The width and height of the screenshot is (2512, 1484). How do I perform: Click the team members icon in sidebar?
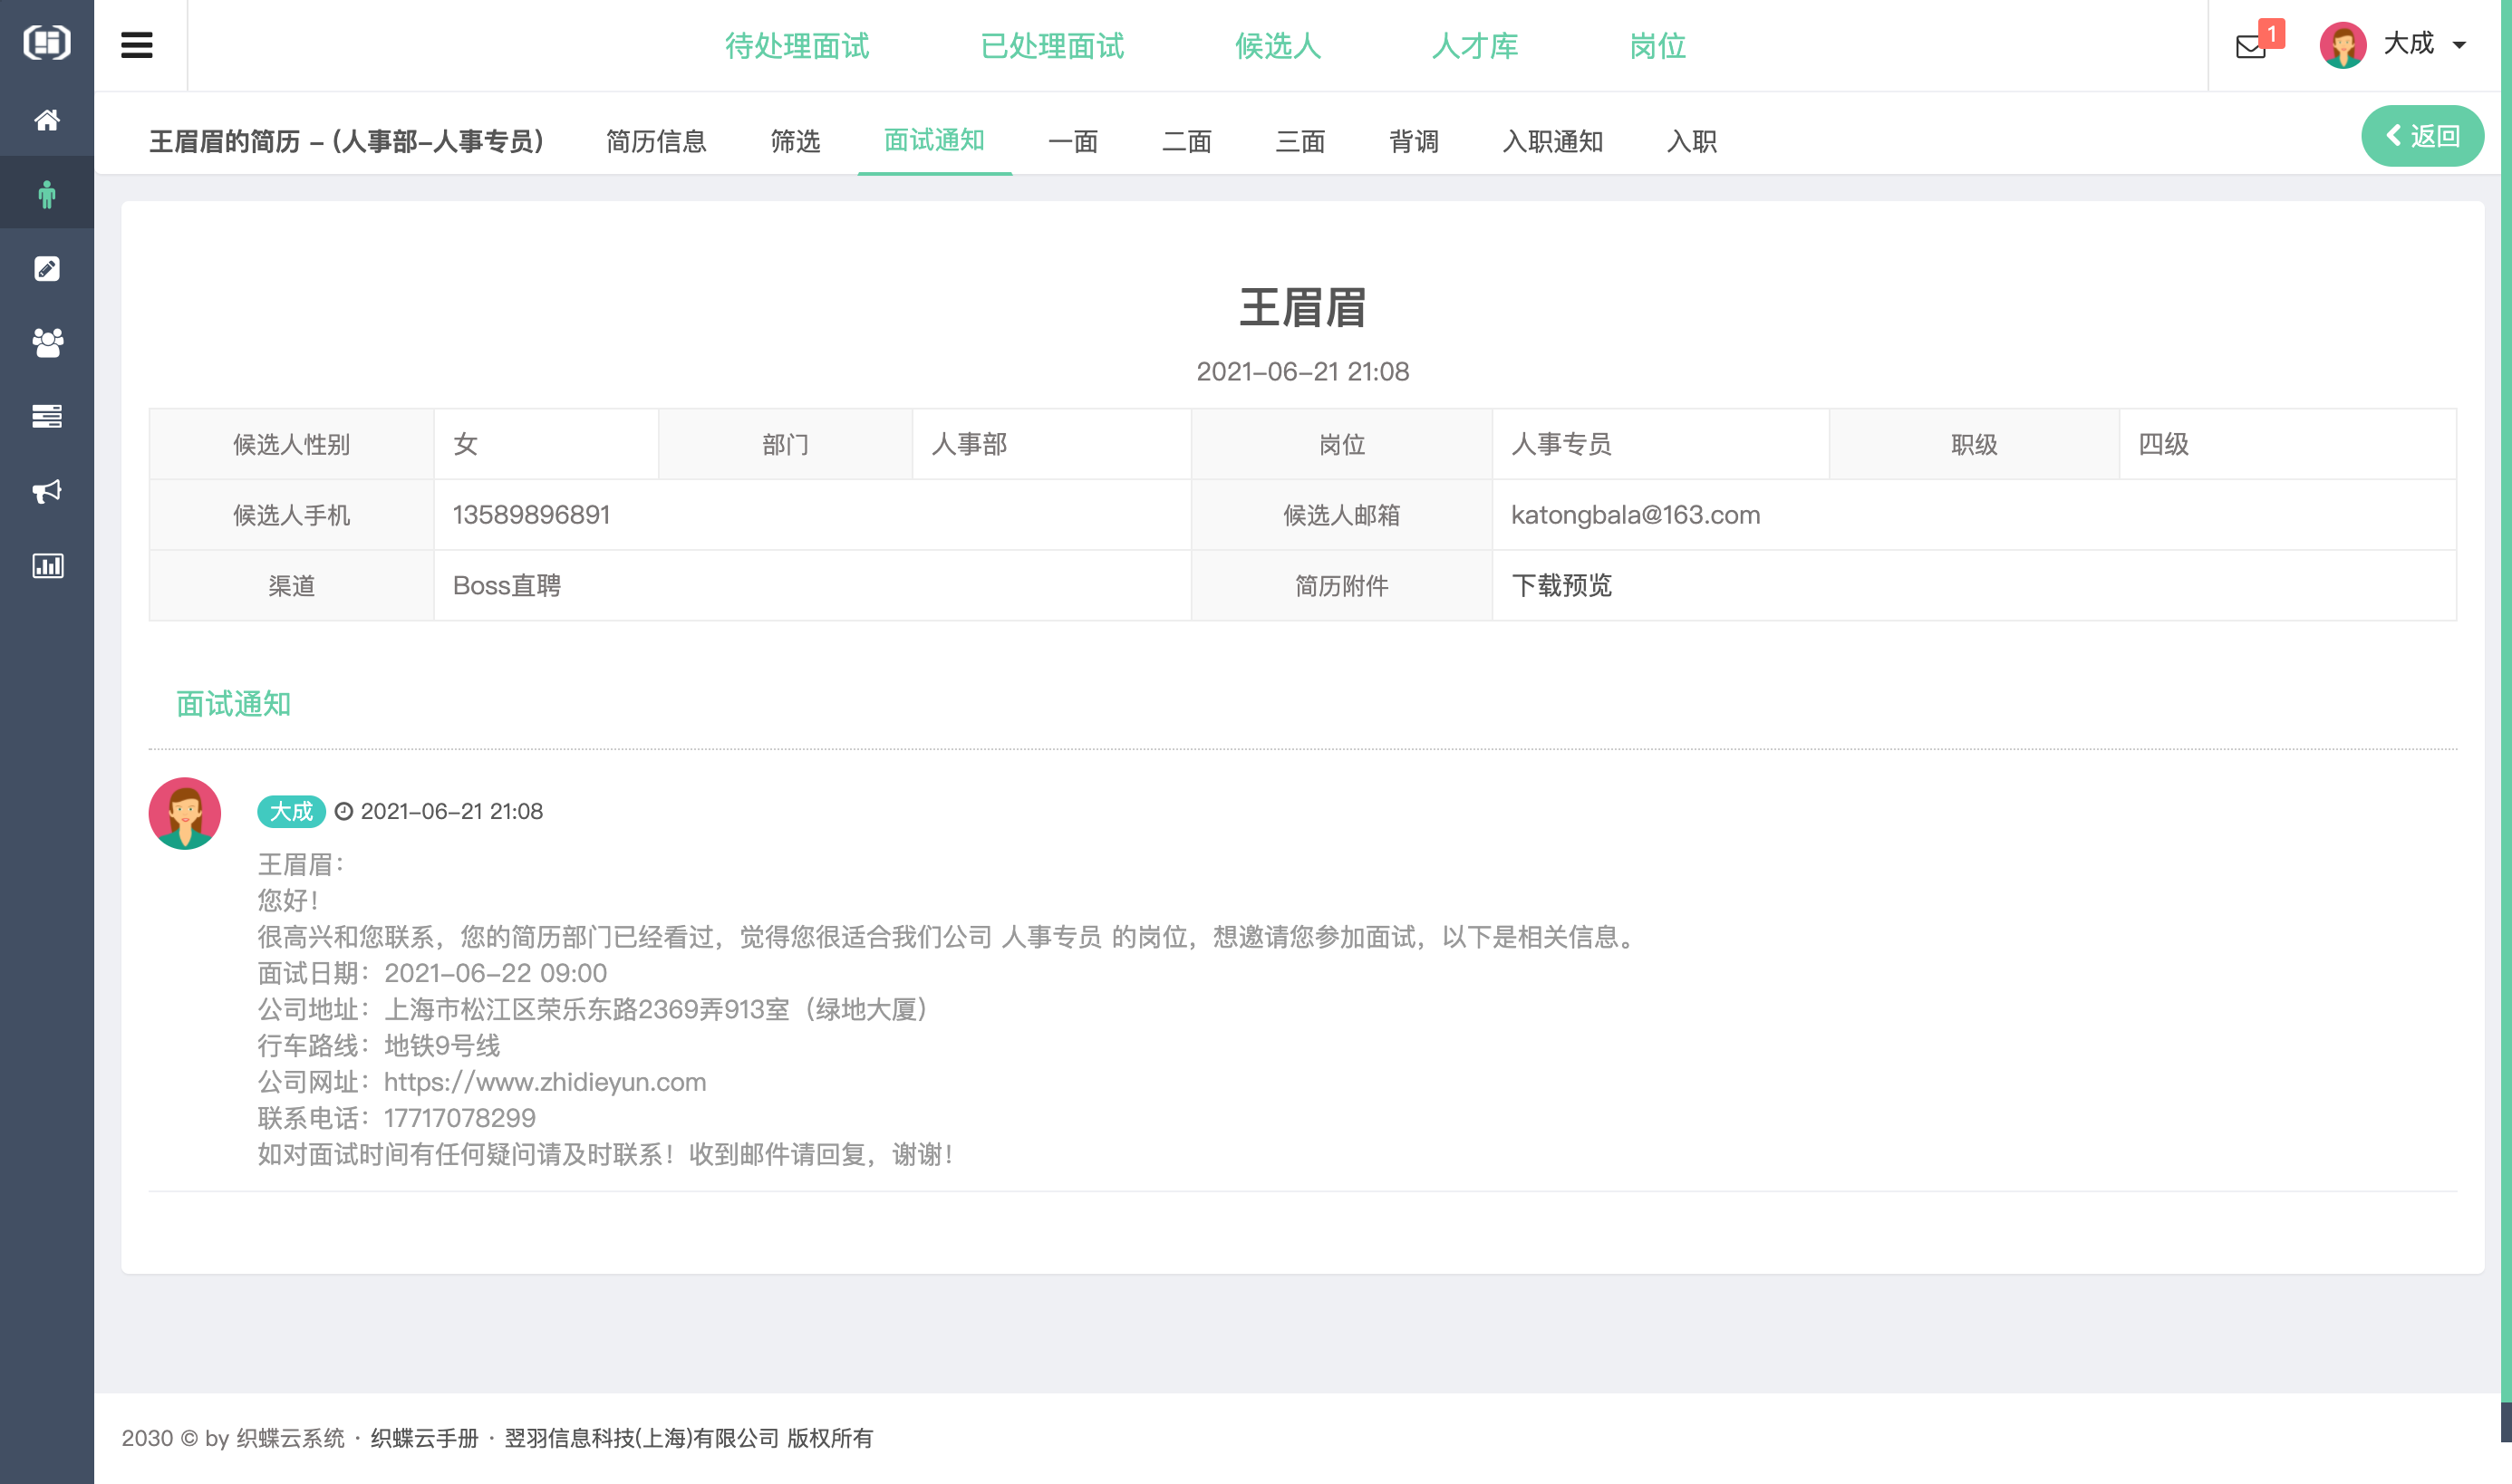point(47,343)
